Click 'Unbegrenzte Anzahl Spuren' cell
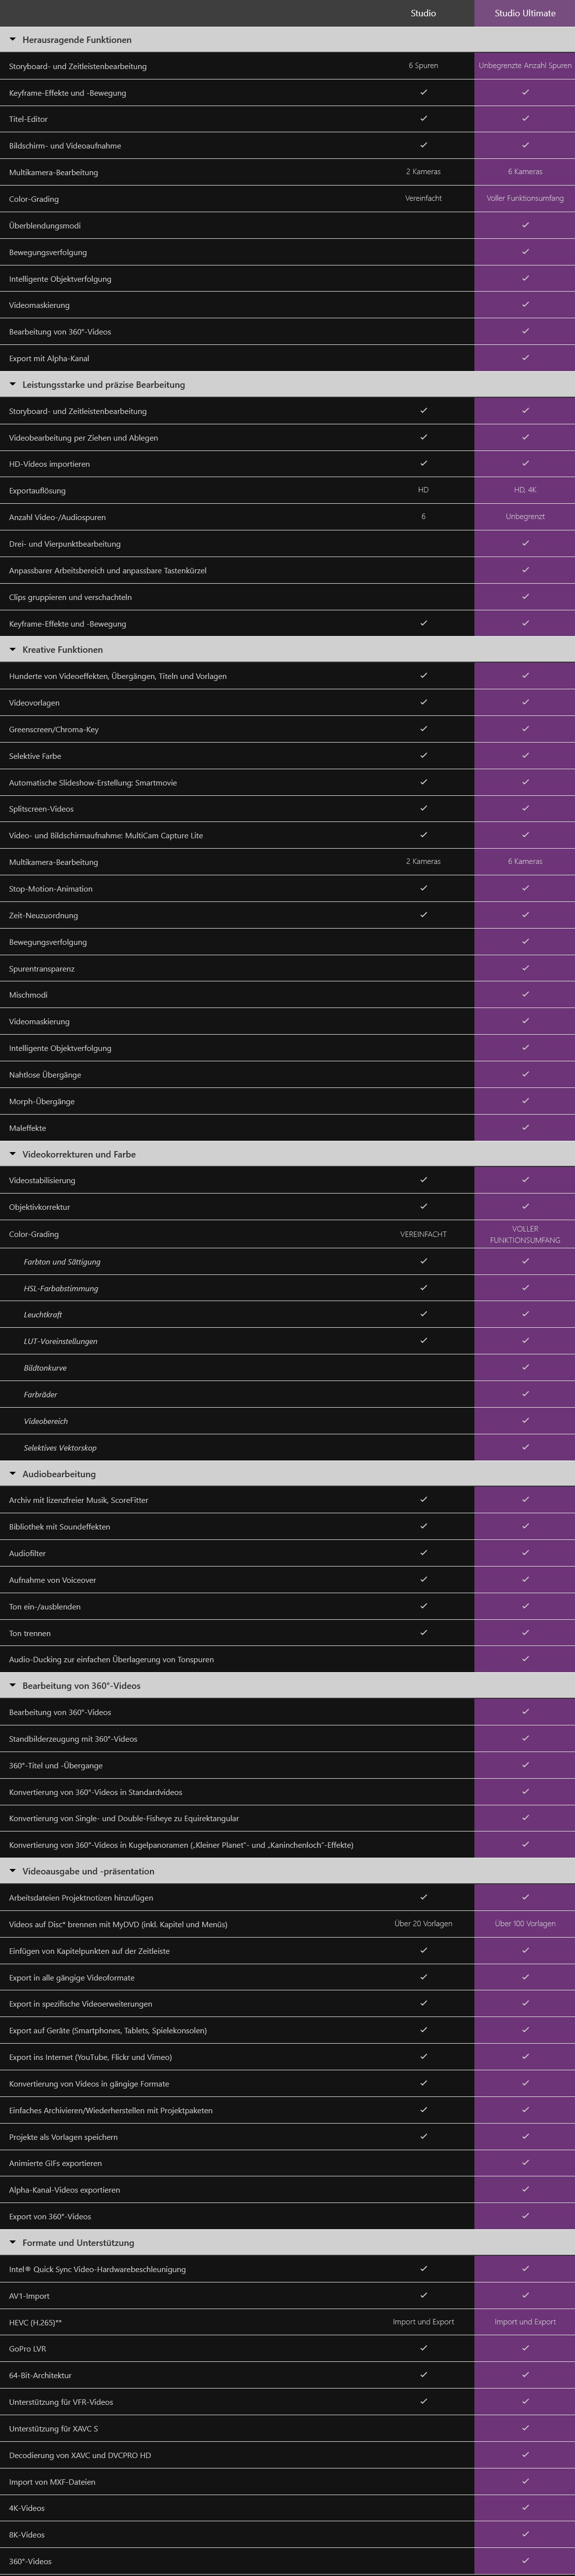The height and width of the screenshot is (2576, 575). pyautogui.click(x=525, y=66)
